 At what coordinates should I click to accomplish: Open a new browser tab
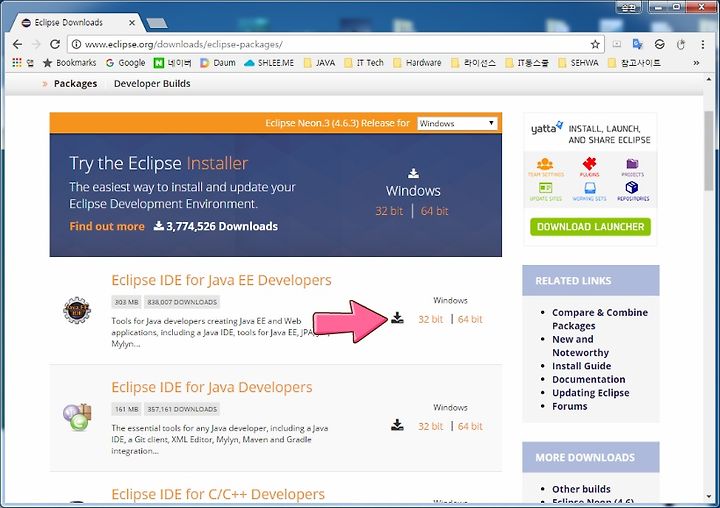click(x=157, y=23)
